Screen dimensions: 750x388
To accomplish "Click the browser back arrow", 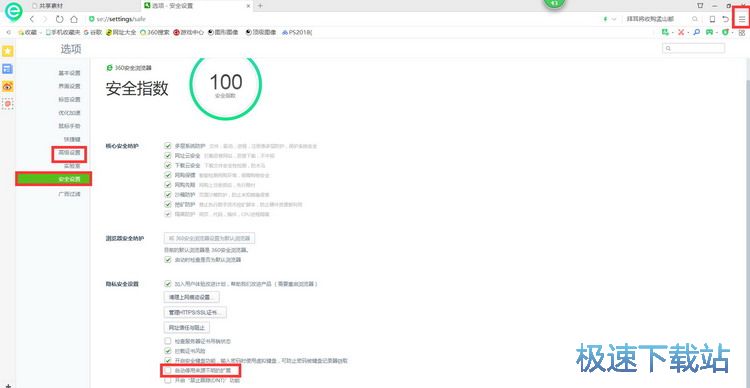I will click(32, 19).
